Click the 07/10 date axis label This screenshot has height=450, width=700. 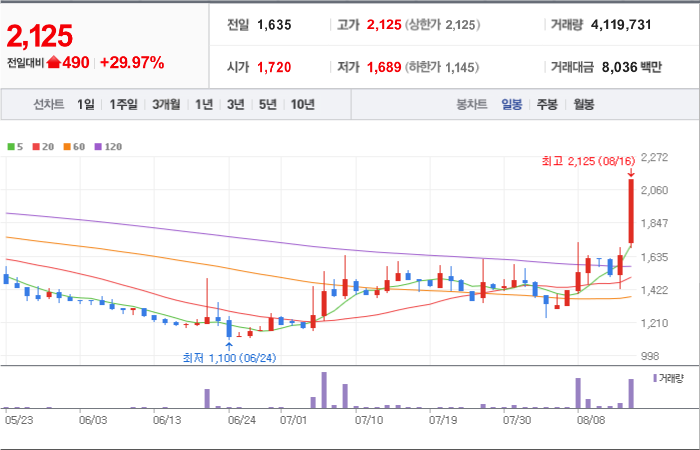tap(369, 420)
